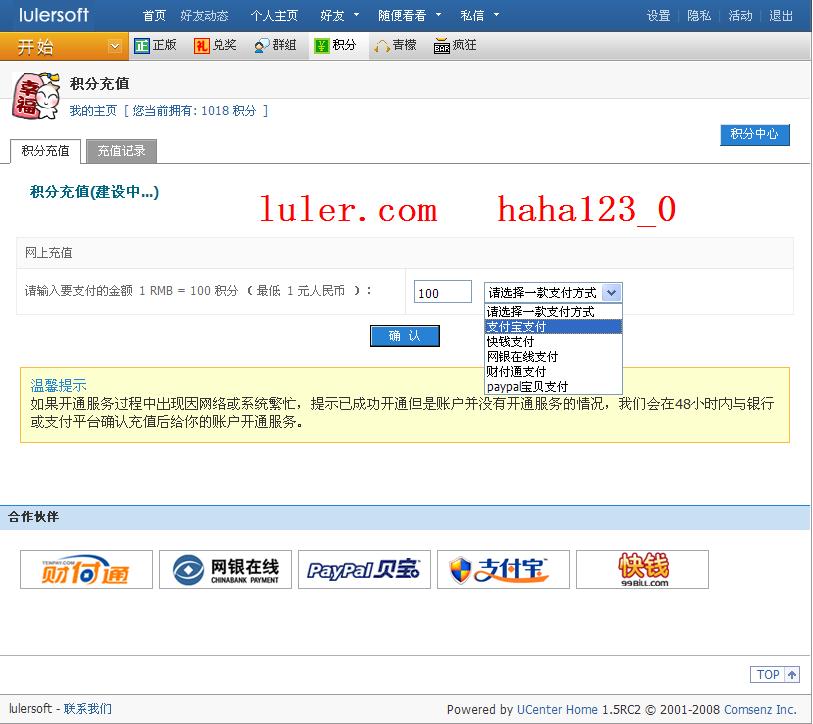Toggle the payment method dropdown arrow
The width and height of the screenshot is (813, 724).
[x=612, y=293]
